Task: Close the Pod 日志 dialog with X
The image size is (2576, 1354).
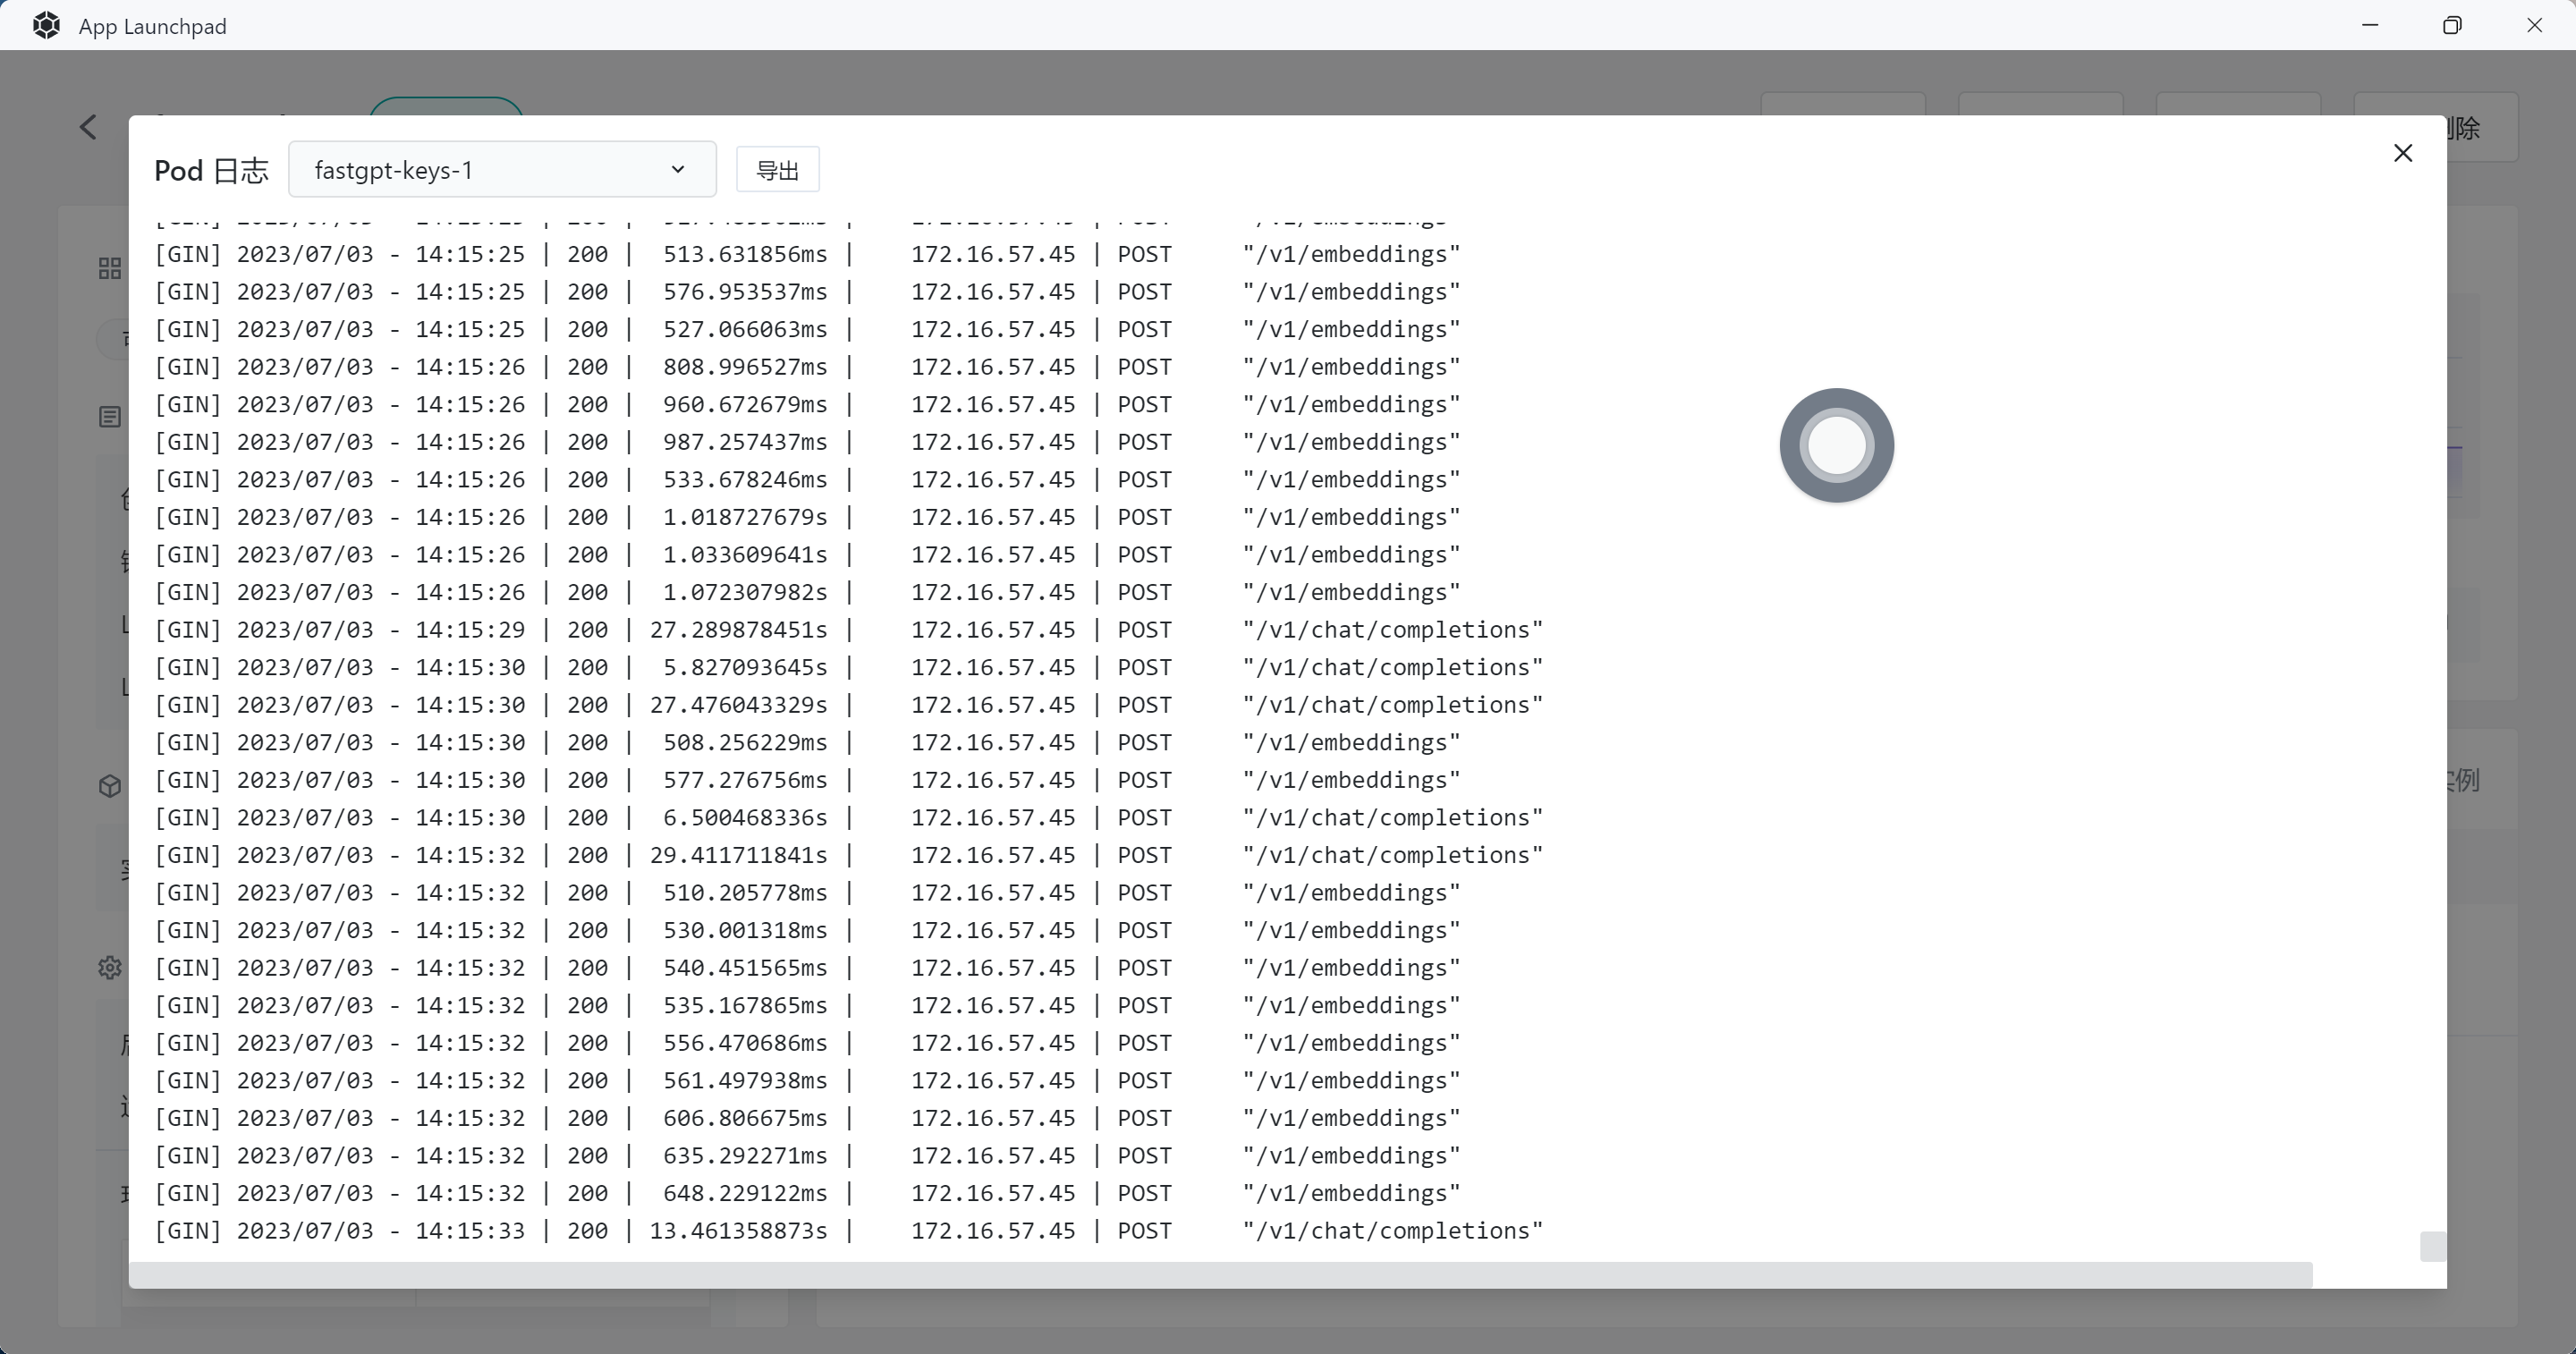Action: (2402, 153)
